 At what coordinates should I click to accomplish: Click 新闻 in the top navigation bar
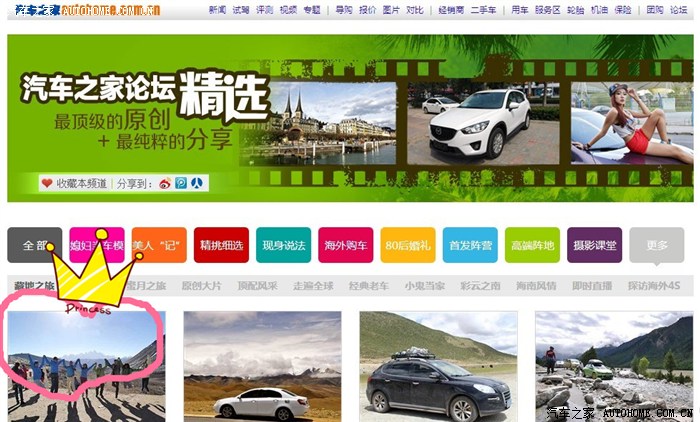point(217,9)
